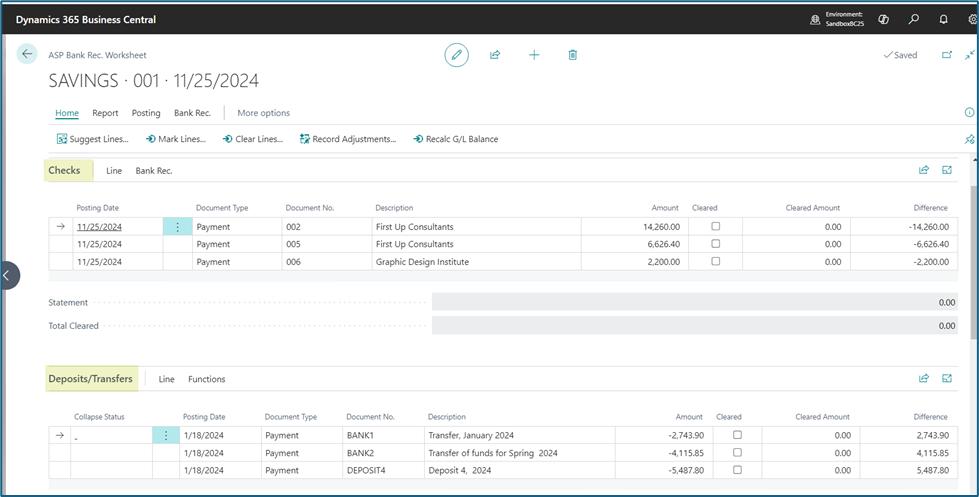Delete record using trash can icon

pos(573,55)
